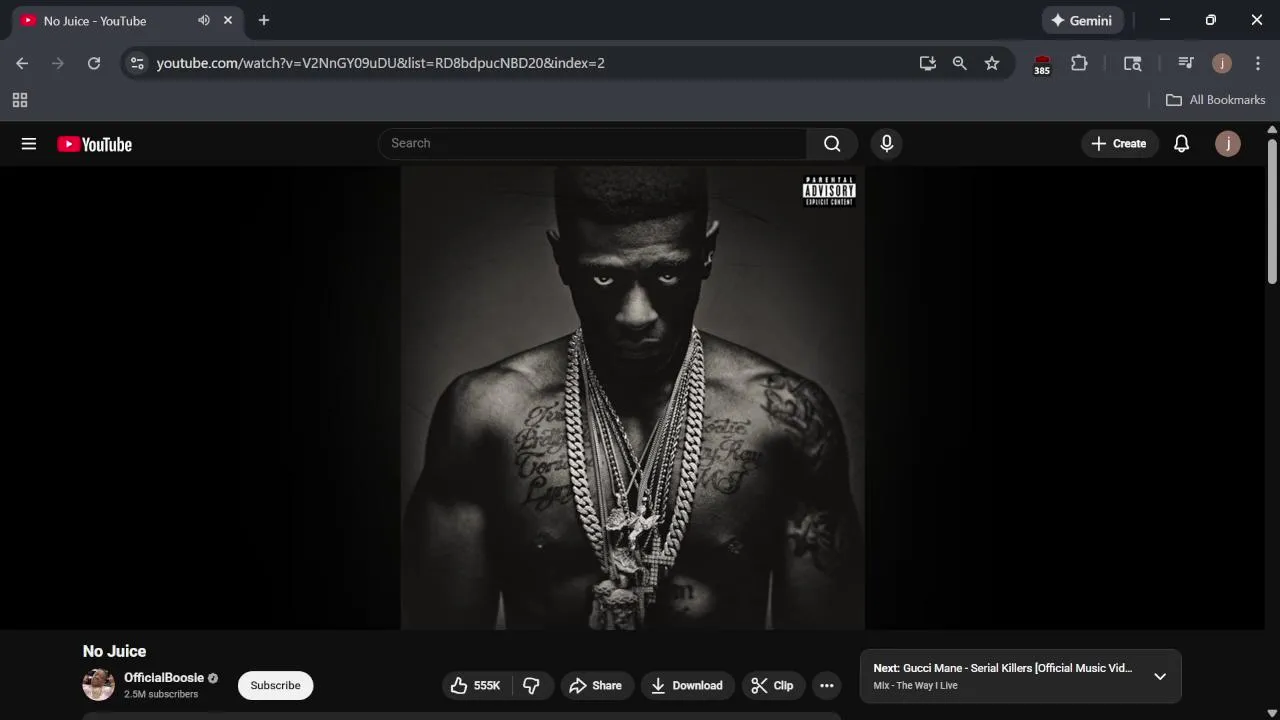
Task: Open the YouTube notifications bell
Action: click(1181, 144)
